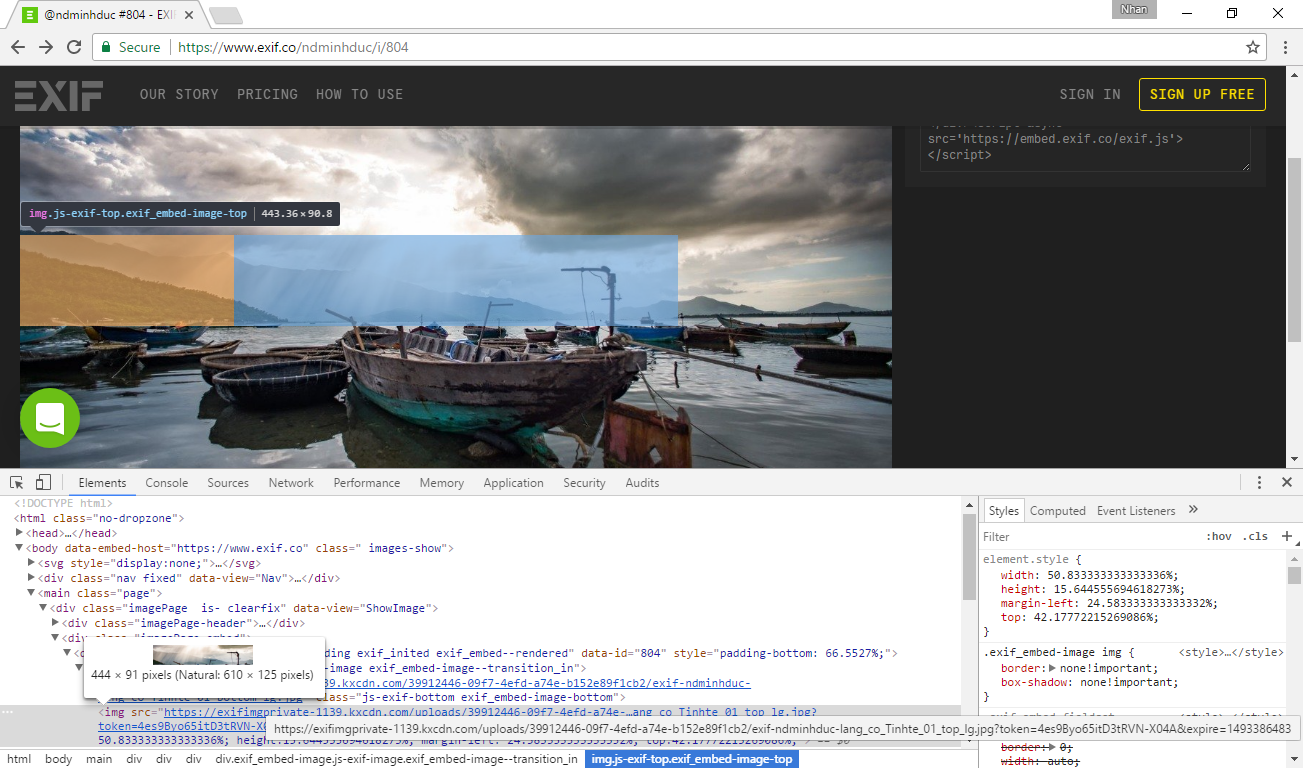Image resolution: width=1303 pixels, height=768 pixels.
Task: Select the inspect element picker icon
Action: click(16, 482)
